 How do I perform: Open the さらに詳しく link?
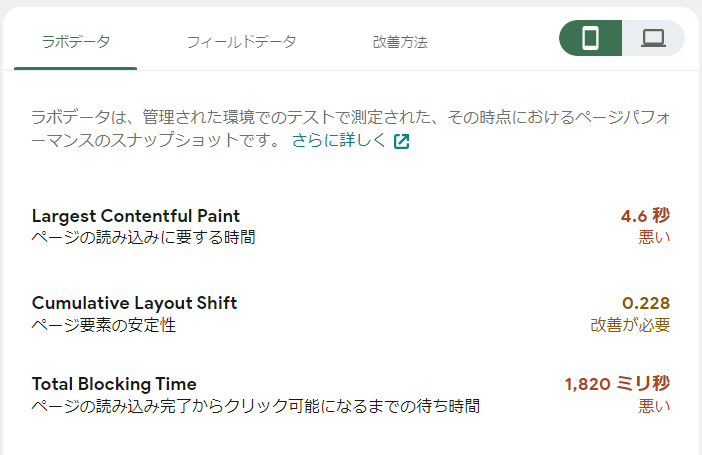[x=338, y=141]
